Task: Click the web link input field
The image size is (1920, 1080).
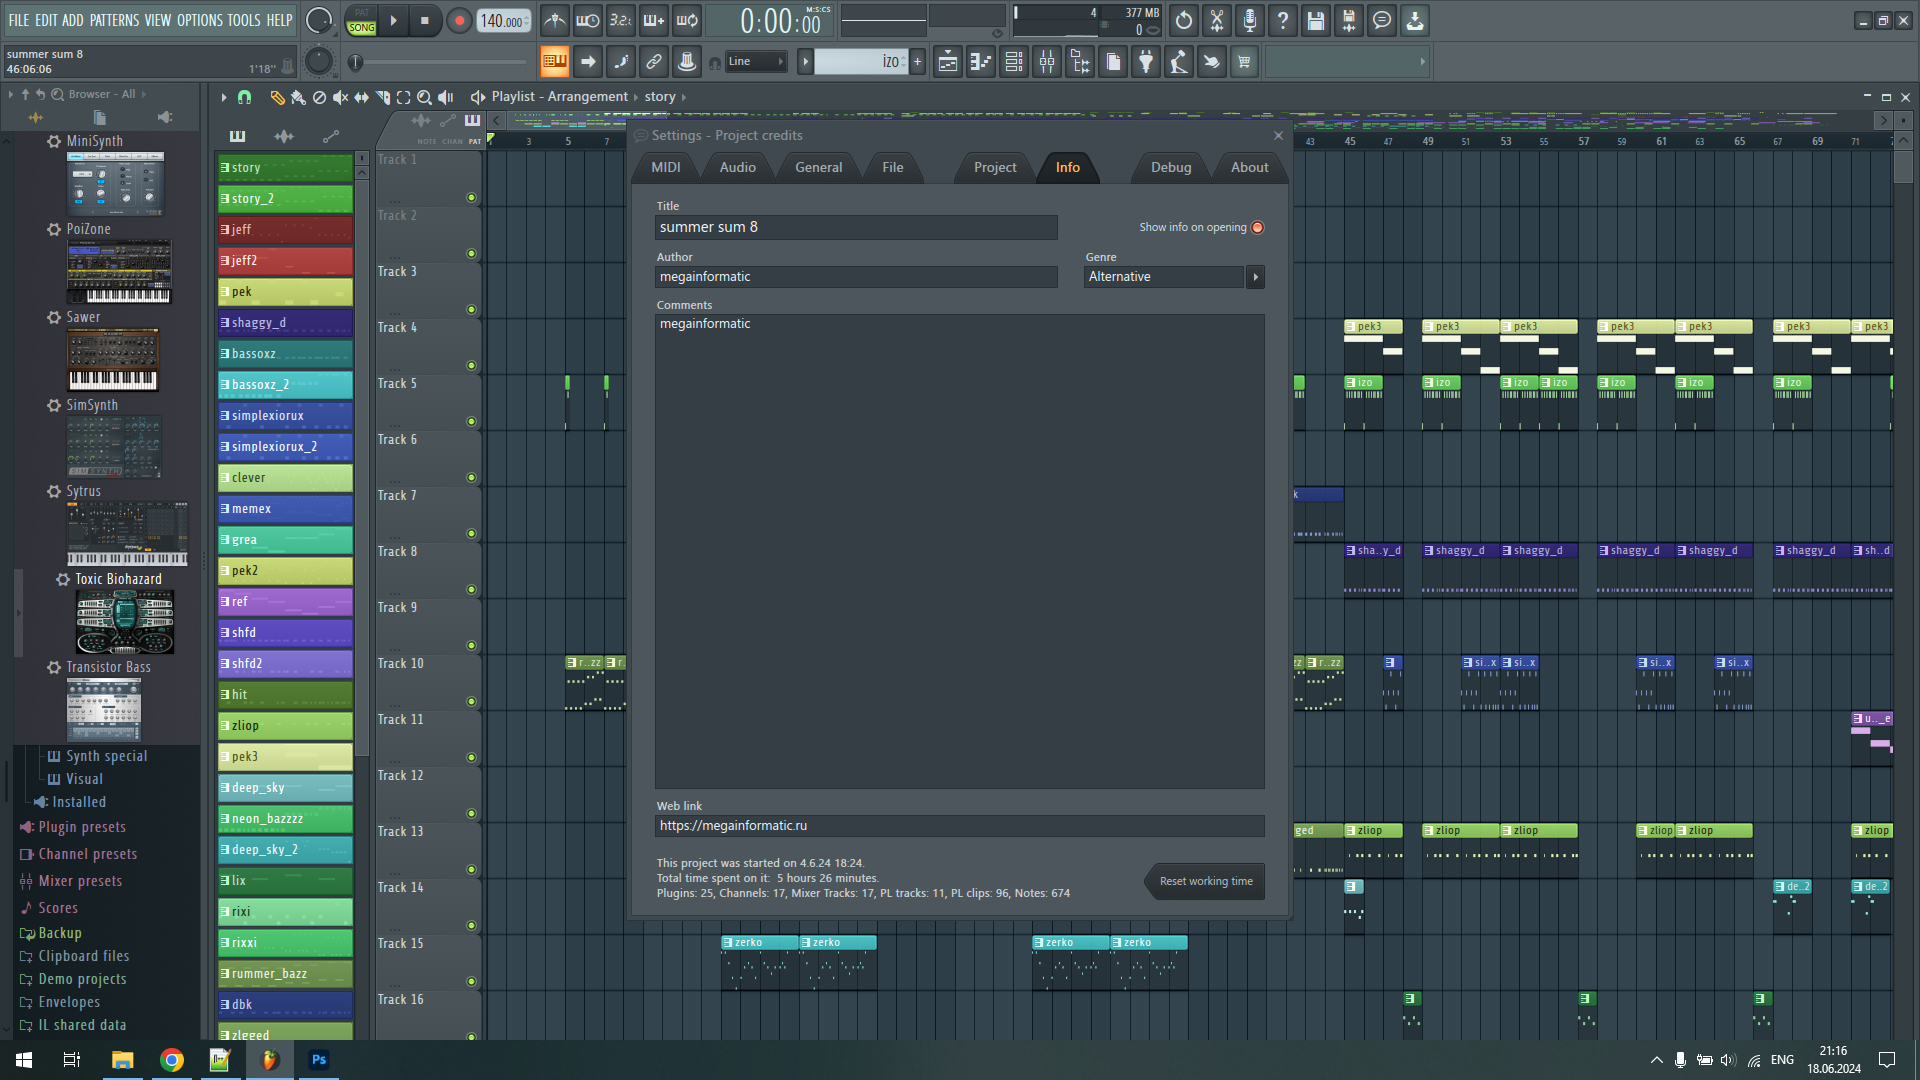Action: point(960,825)
